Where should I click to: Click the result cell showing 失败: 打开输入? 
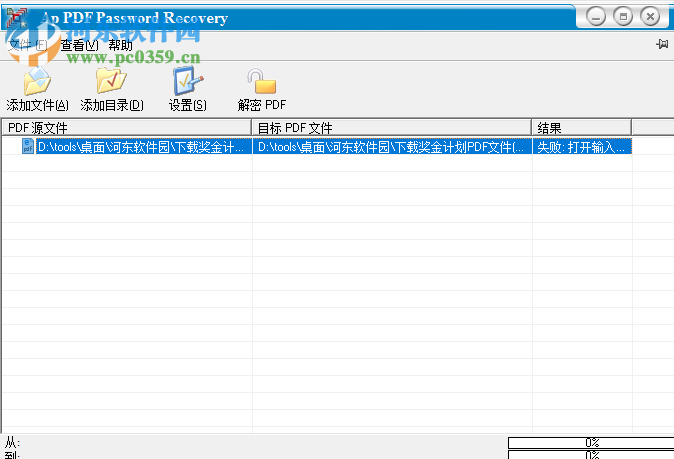pos(582,147)
